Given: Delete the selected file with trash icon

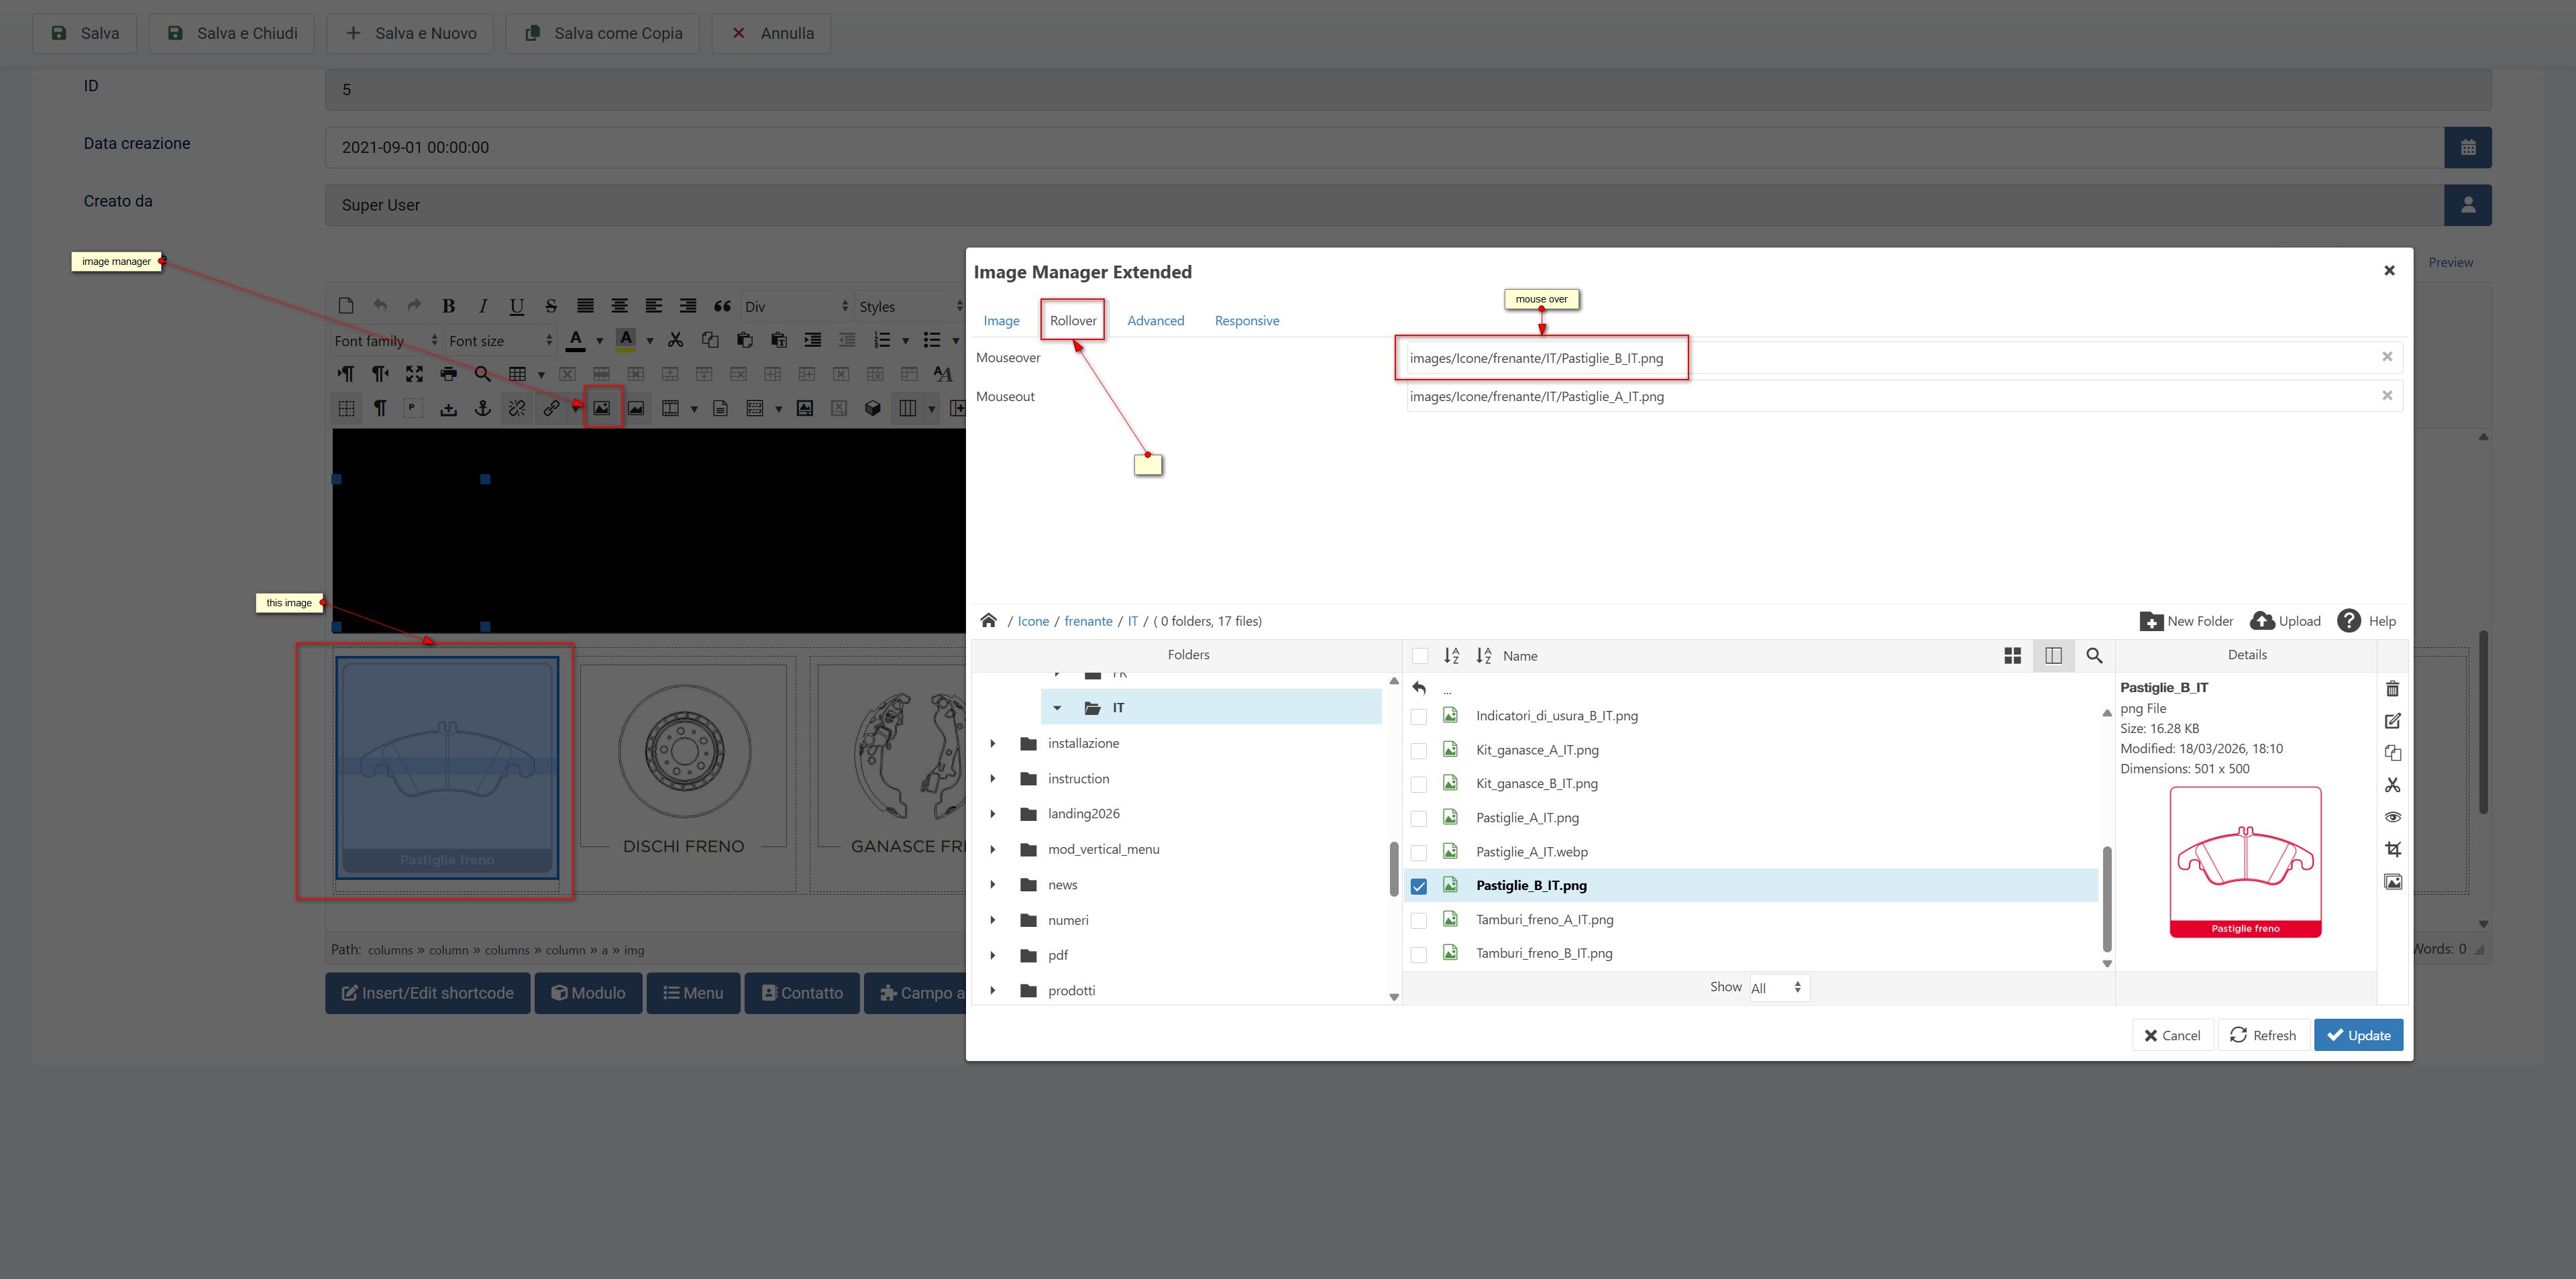Looking at the screenshot, I should 2392,689.
